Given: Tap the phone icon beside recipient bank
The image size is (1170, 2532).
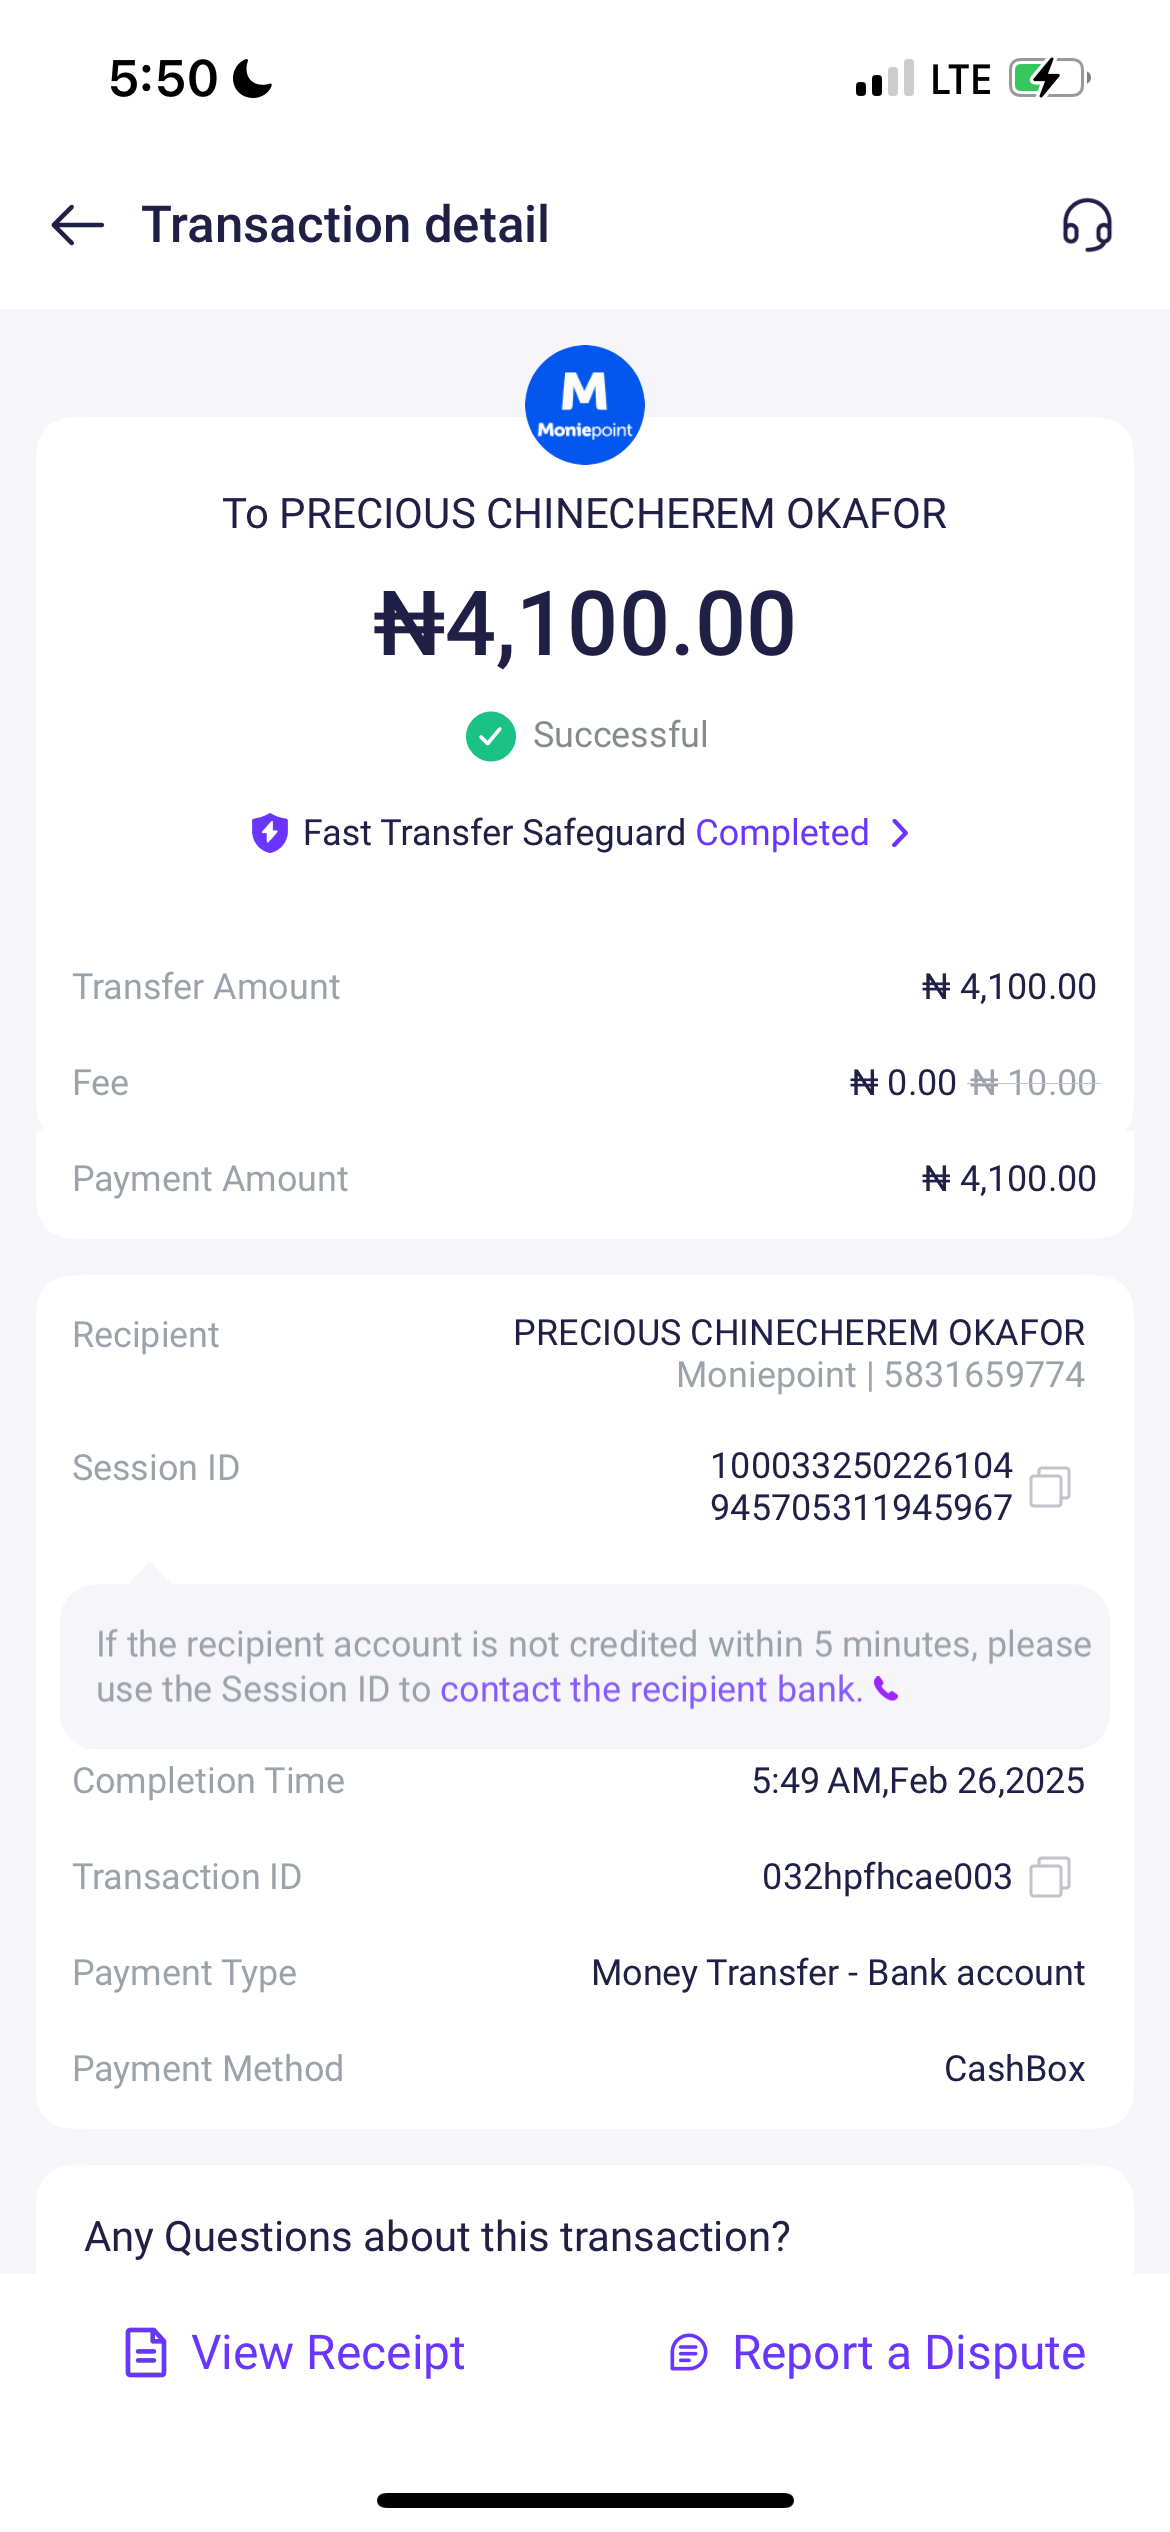Looking at the screenshot, I should tap(887, 1690).
